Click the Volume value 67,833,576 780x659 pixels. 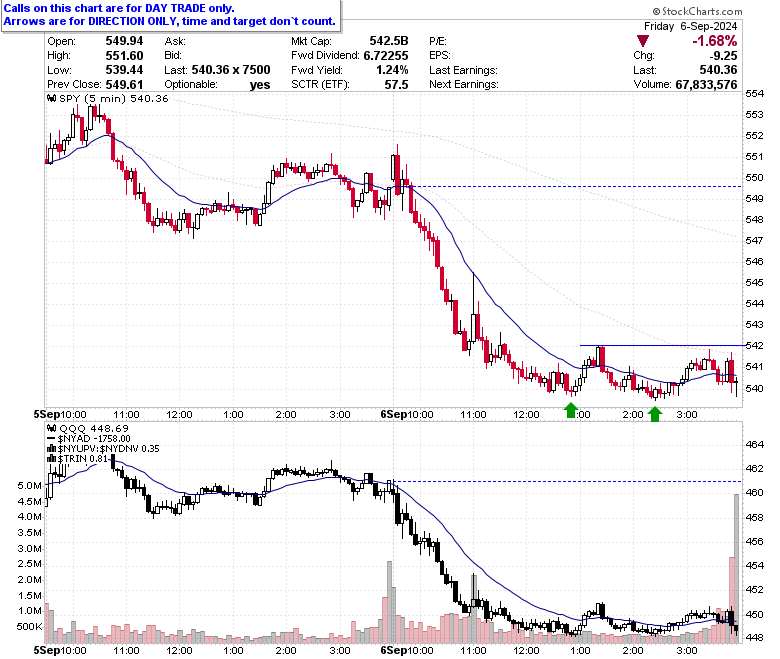[x=706, y=85]
